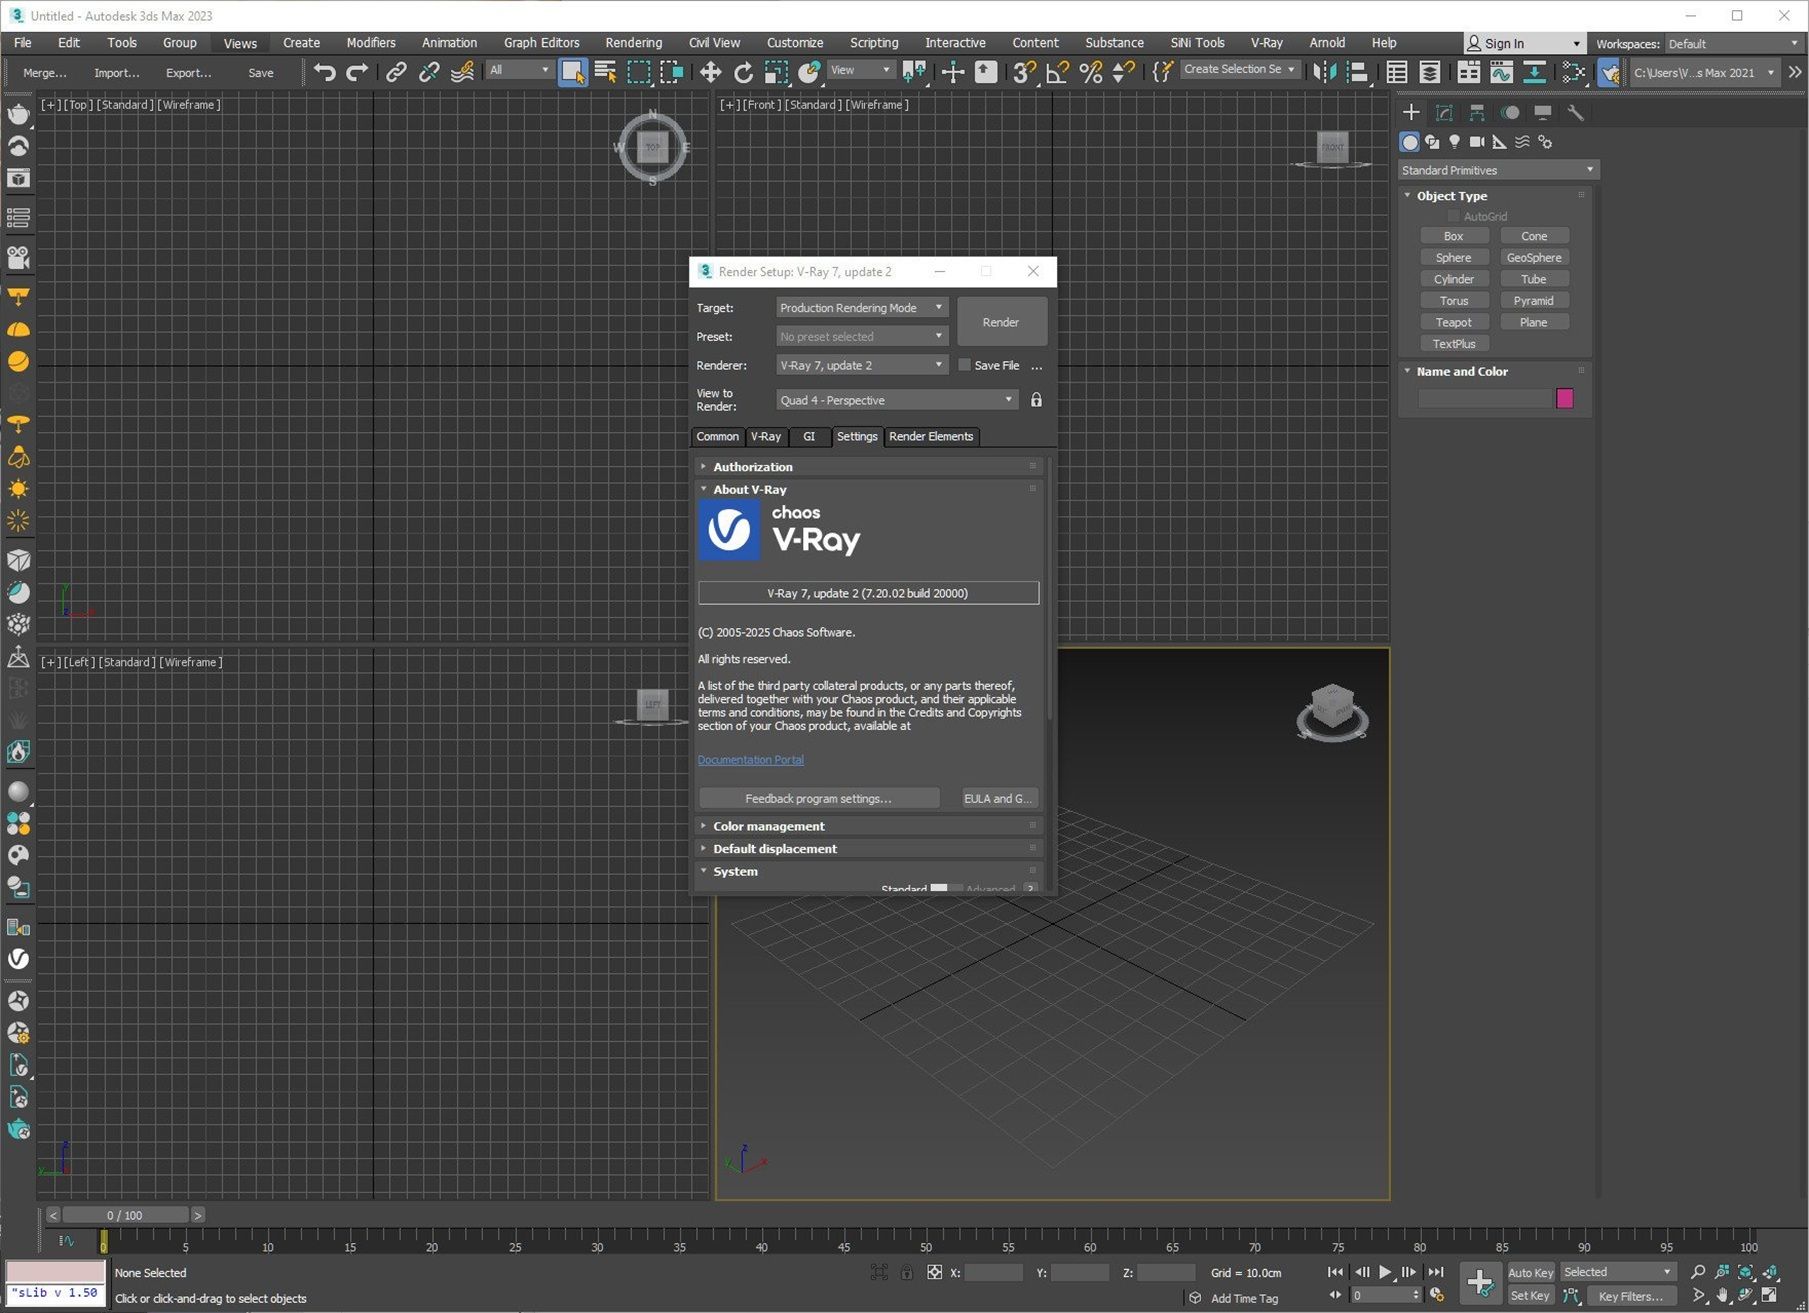Select the Move transform tool
The width and height of the screenshot is (1809, 1313).
(710, 72)
